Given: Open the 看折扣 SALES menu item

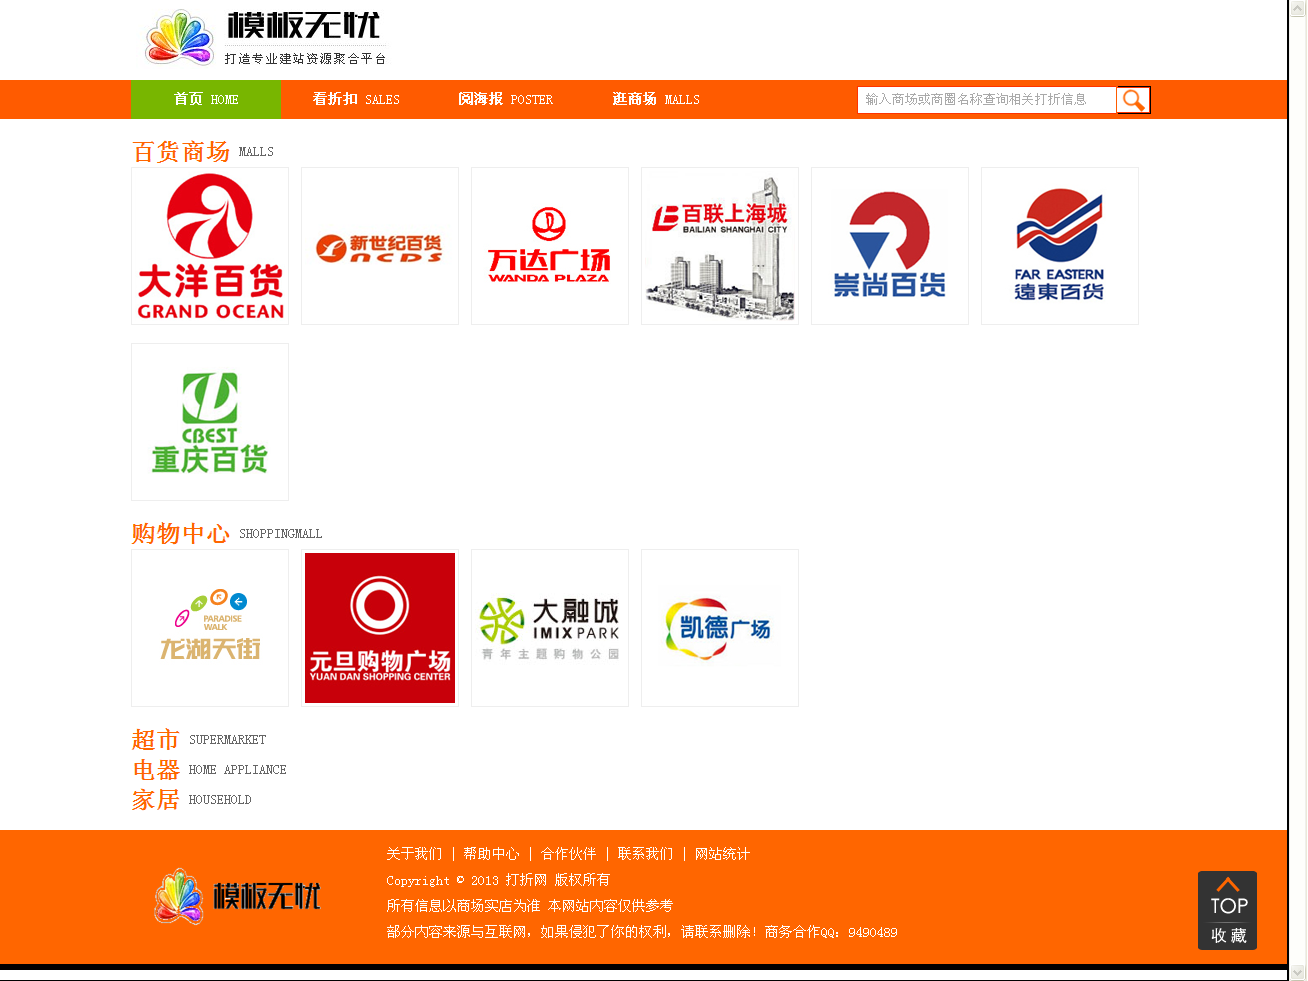Looking at the screenshot, I should [356, 100].
